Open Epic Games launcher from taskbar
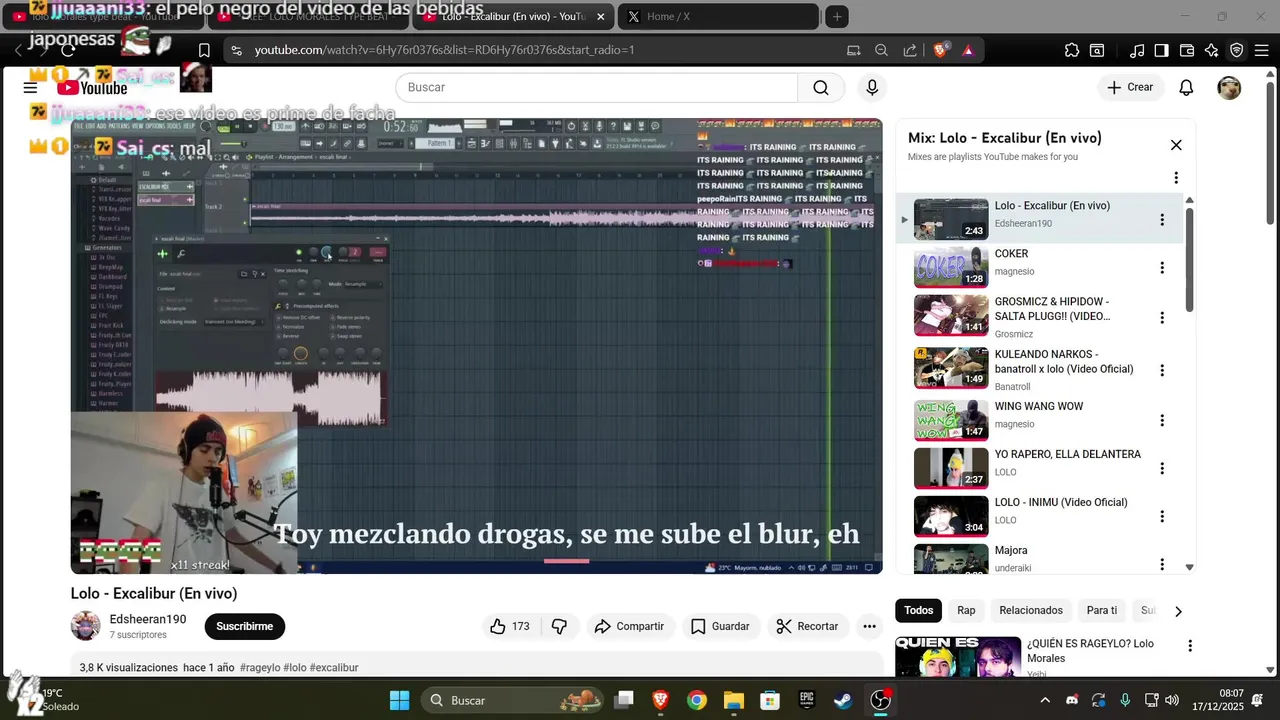The width and height of the screenshot is (1280, 720). click(x=806, y=700)
